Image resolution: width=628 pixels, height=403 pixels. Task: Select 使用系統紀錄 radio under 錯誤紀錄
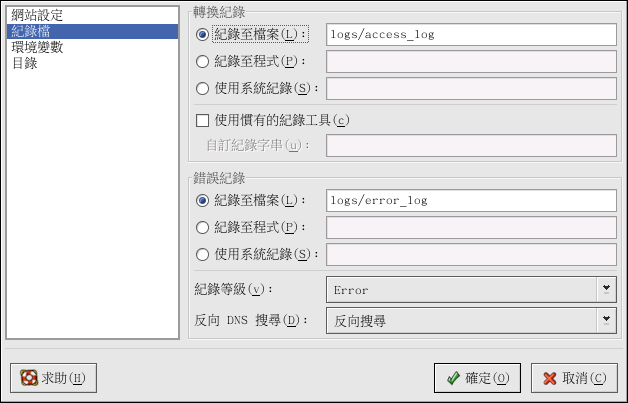(203, 254)
